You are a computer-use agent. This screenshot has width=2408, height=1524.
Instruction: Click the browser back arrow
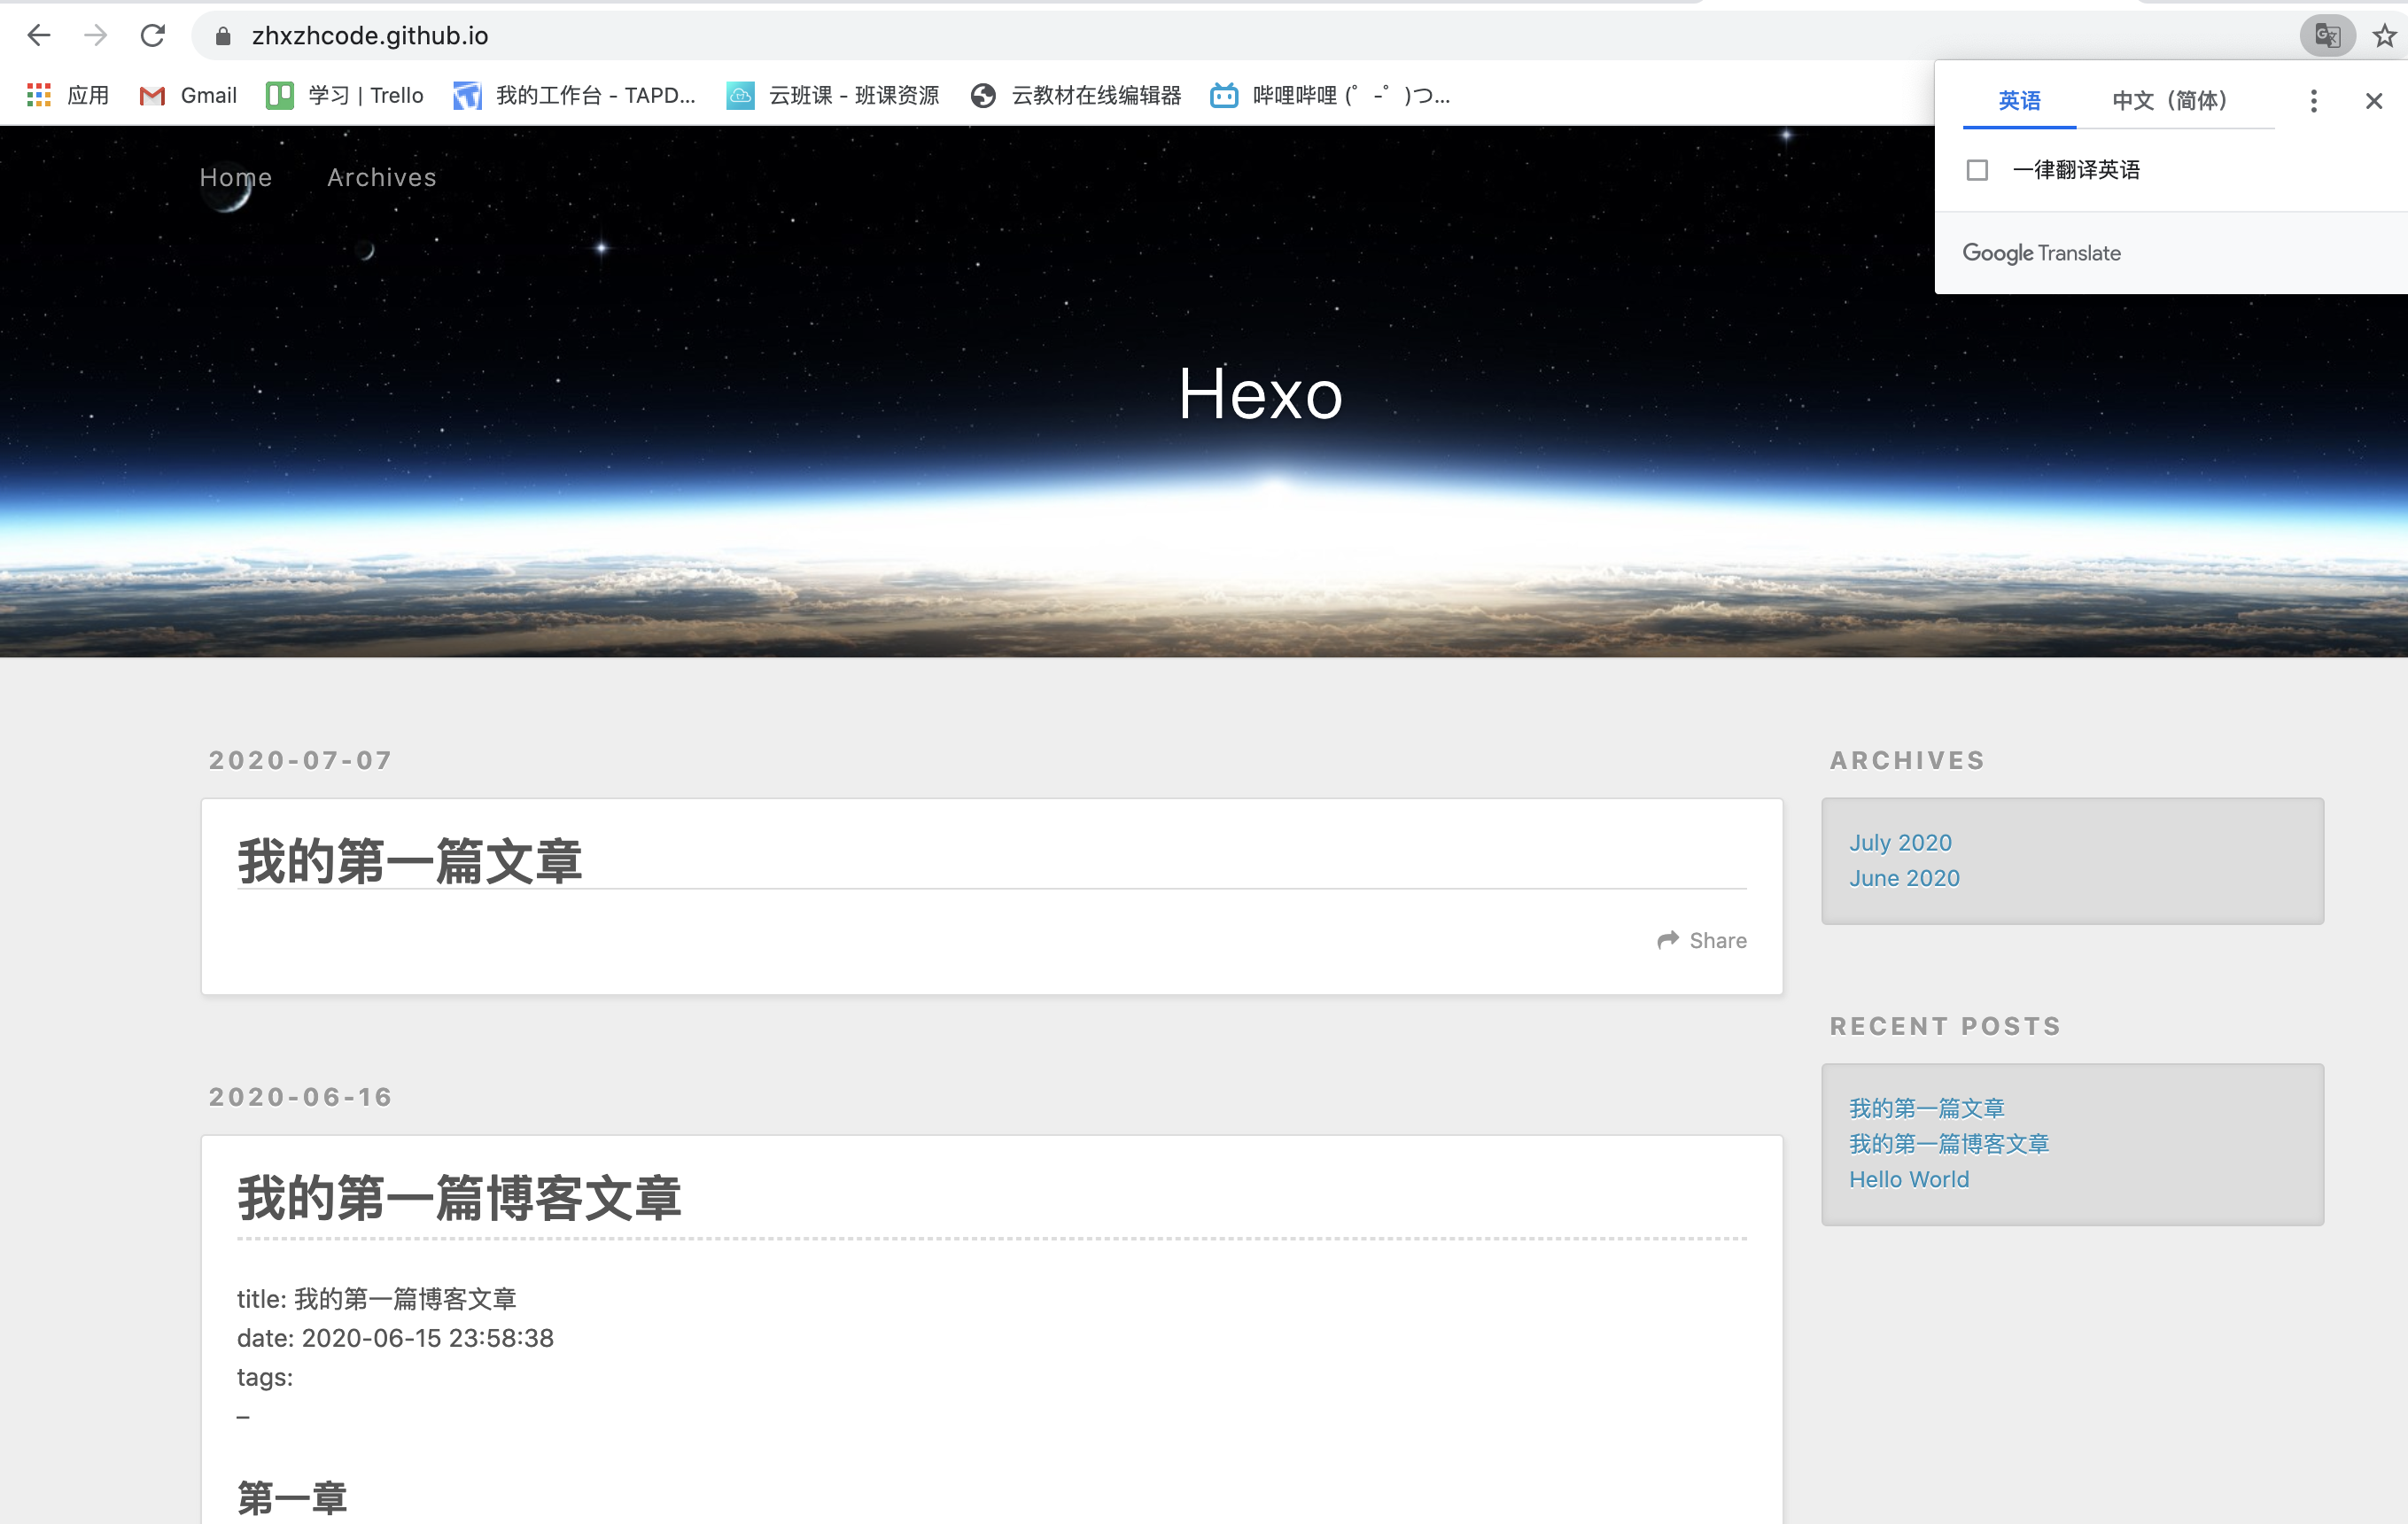(38, 36)
